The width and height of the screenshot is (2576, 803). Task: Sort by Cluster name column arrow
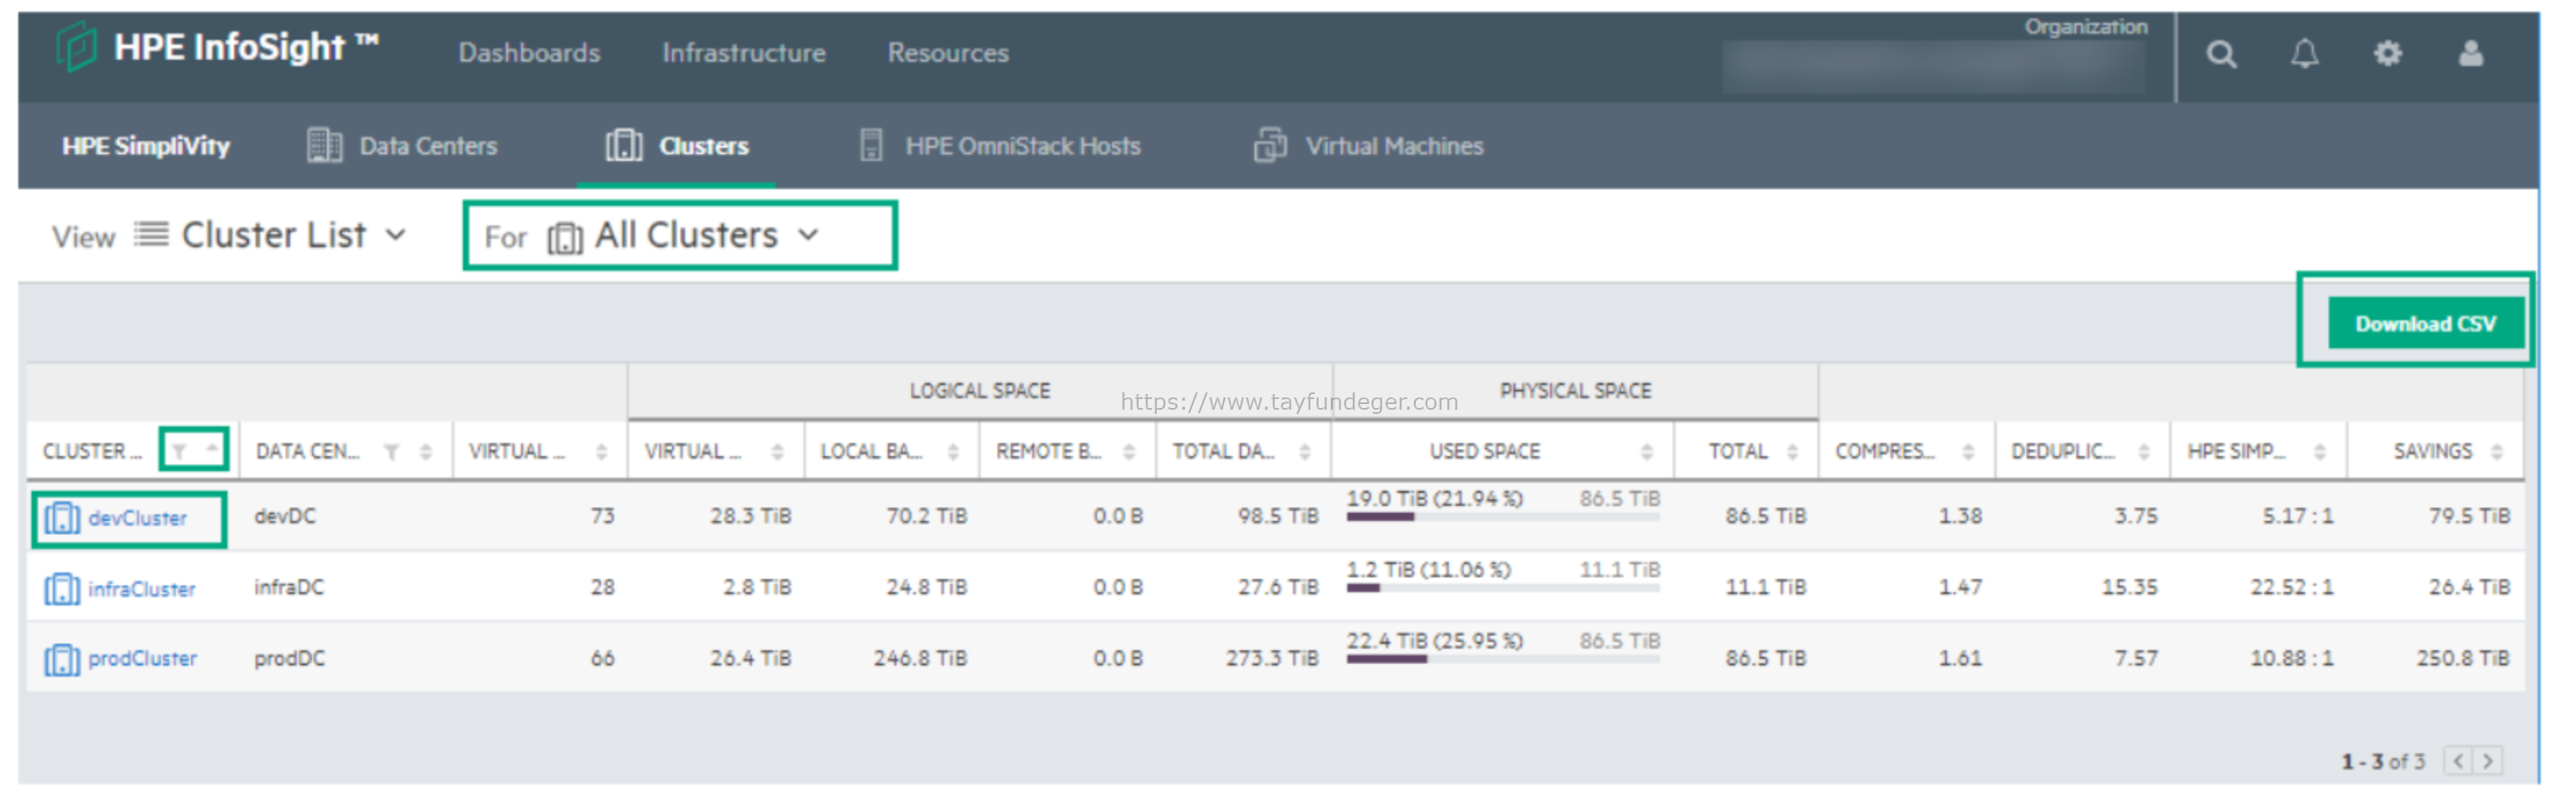212,450
